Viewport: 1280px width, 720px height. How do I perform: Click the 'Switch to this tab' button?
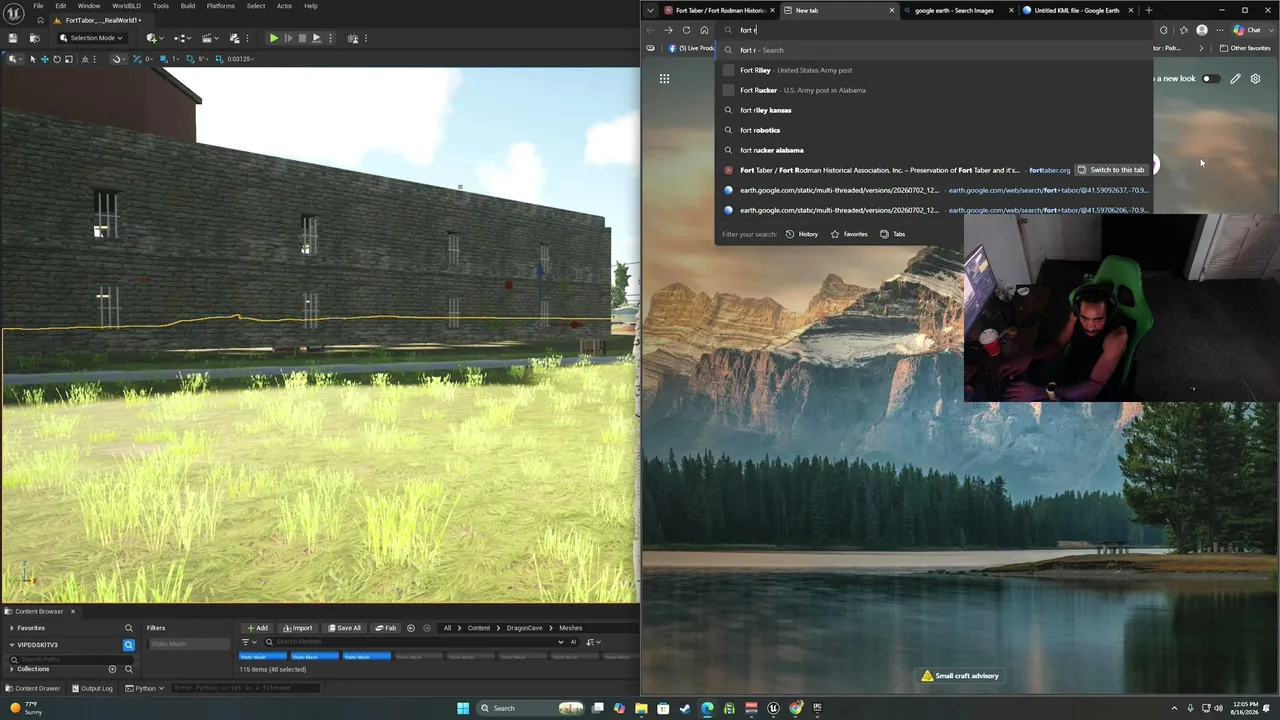(1111, 170)
